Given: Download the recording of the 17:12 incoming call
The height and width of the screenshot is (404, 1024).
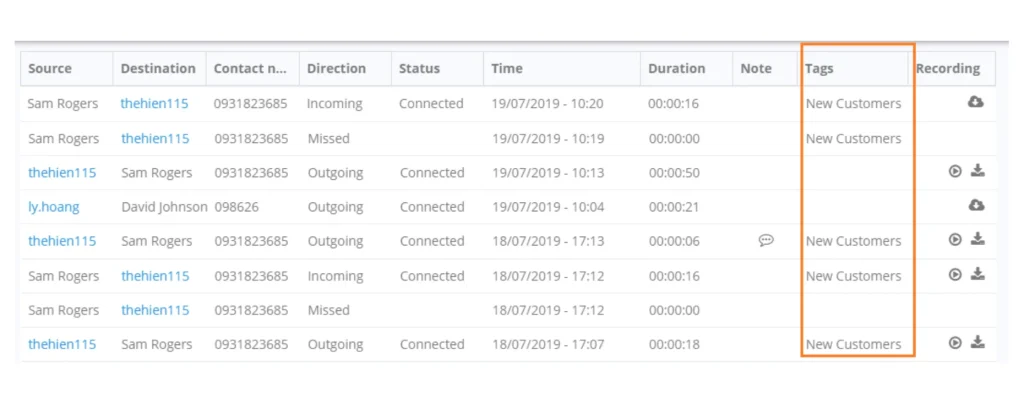Looking at the screenshot, I should click(x=977, y=273).
